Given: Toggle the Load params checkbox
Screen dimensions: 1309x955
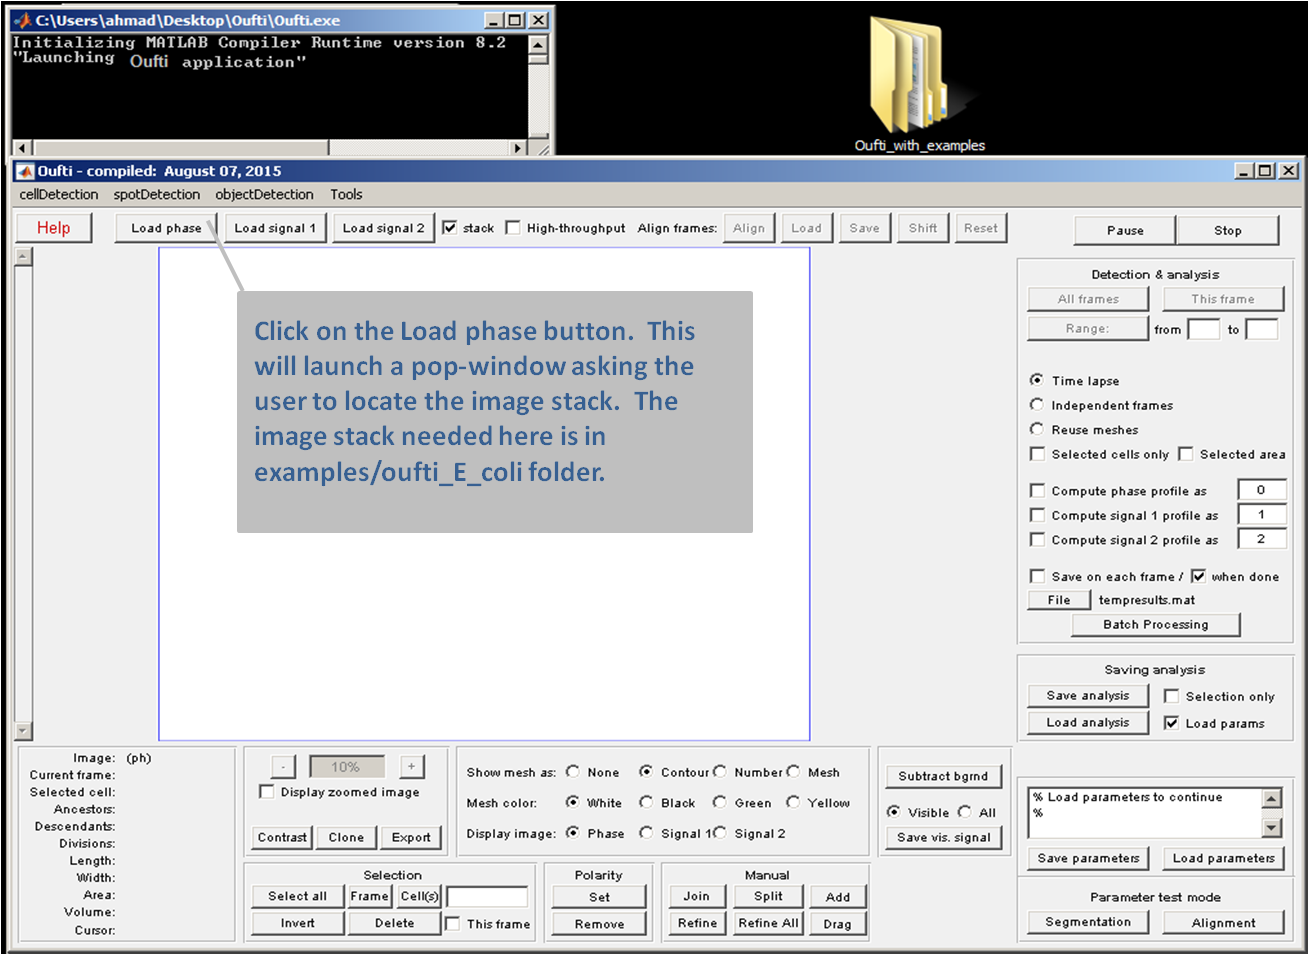Looking at the screenshot, I should point(1172,723).
